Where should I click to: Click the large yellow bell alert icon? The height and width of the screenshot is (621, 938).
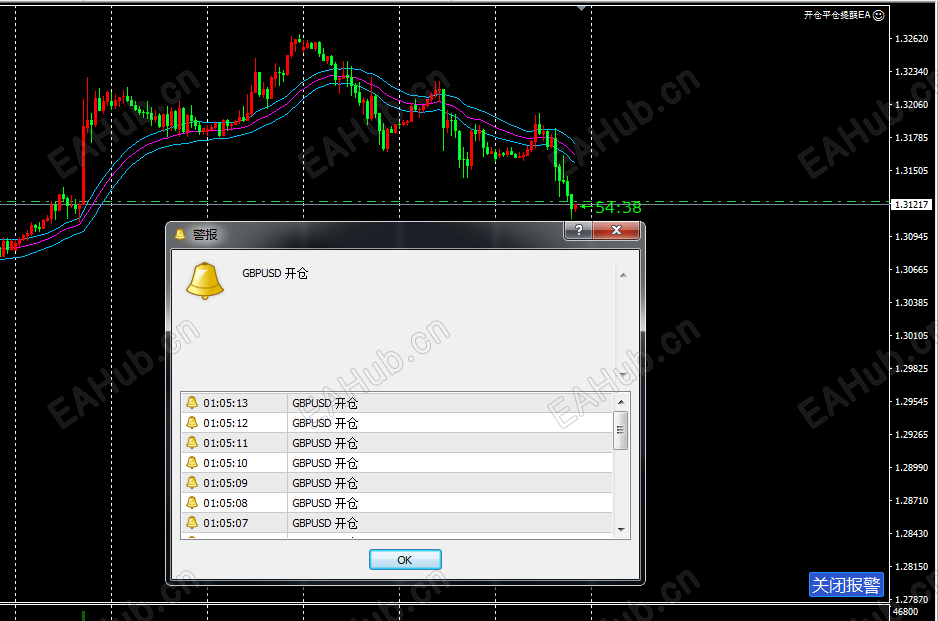(205, 280)
